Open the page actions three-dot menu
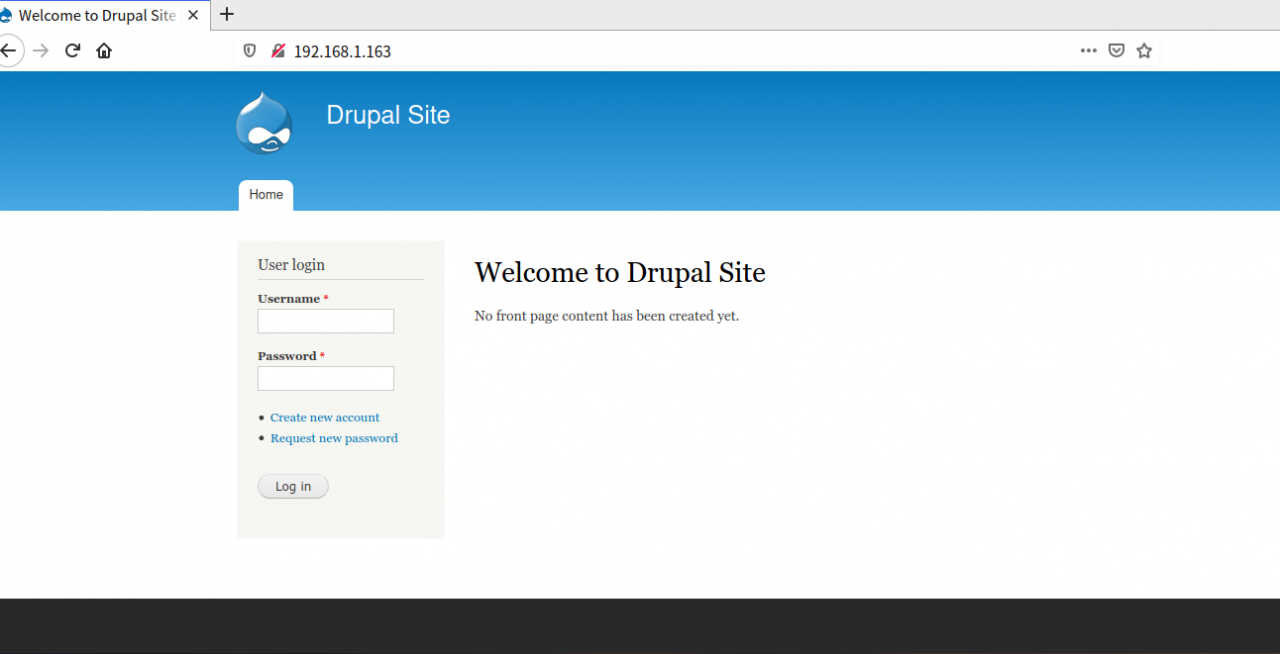Viewport: 1280px width, 654px height. 1089,51
